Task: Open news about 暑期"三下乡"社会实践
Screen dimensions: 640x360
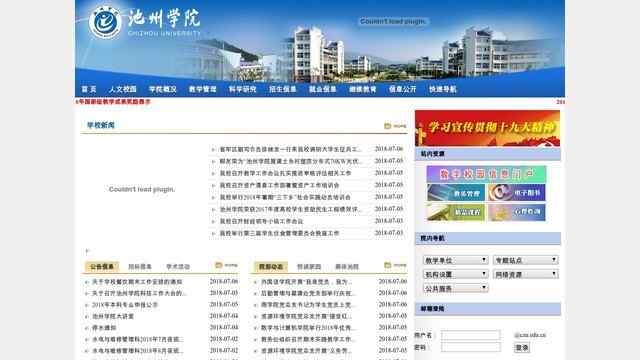Action: coord(285,197)
